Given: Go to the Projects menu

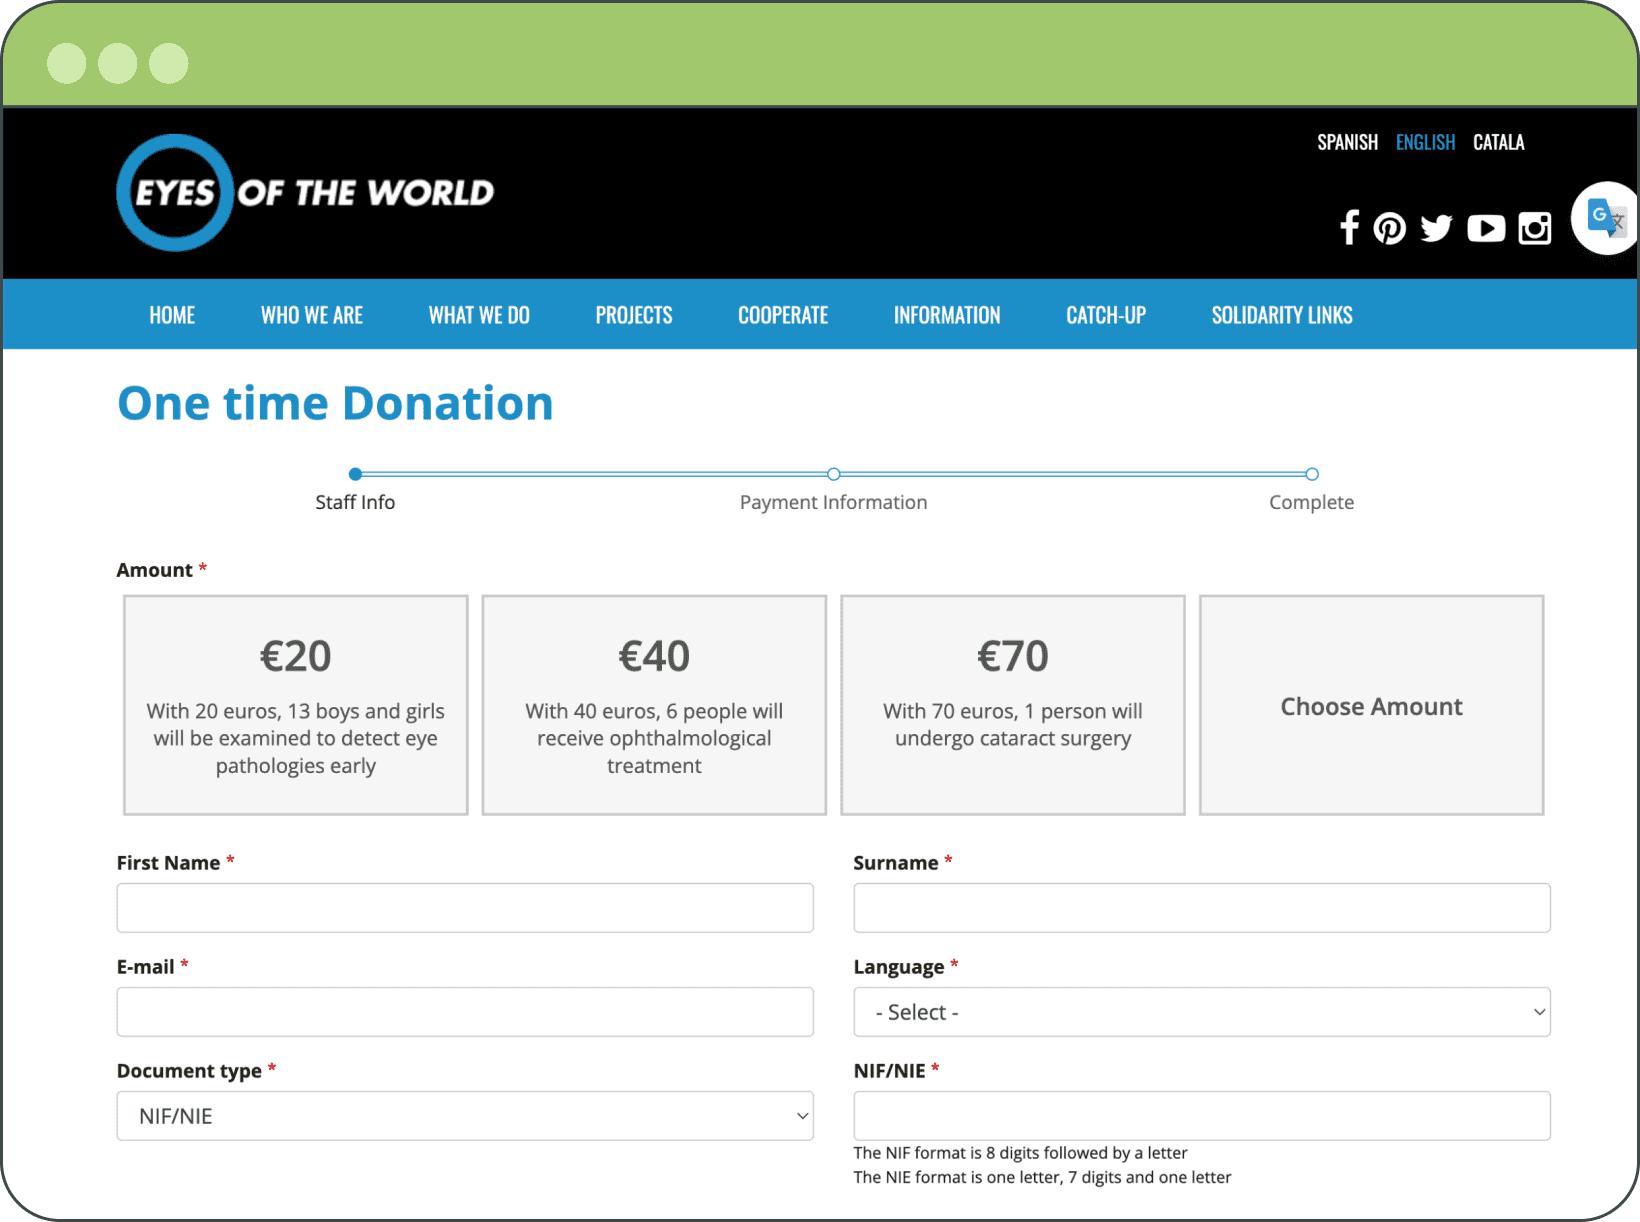Looking at the screenshot, I should tap(634, 315).
